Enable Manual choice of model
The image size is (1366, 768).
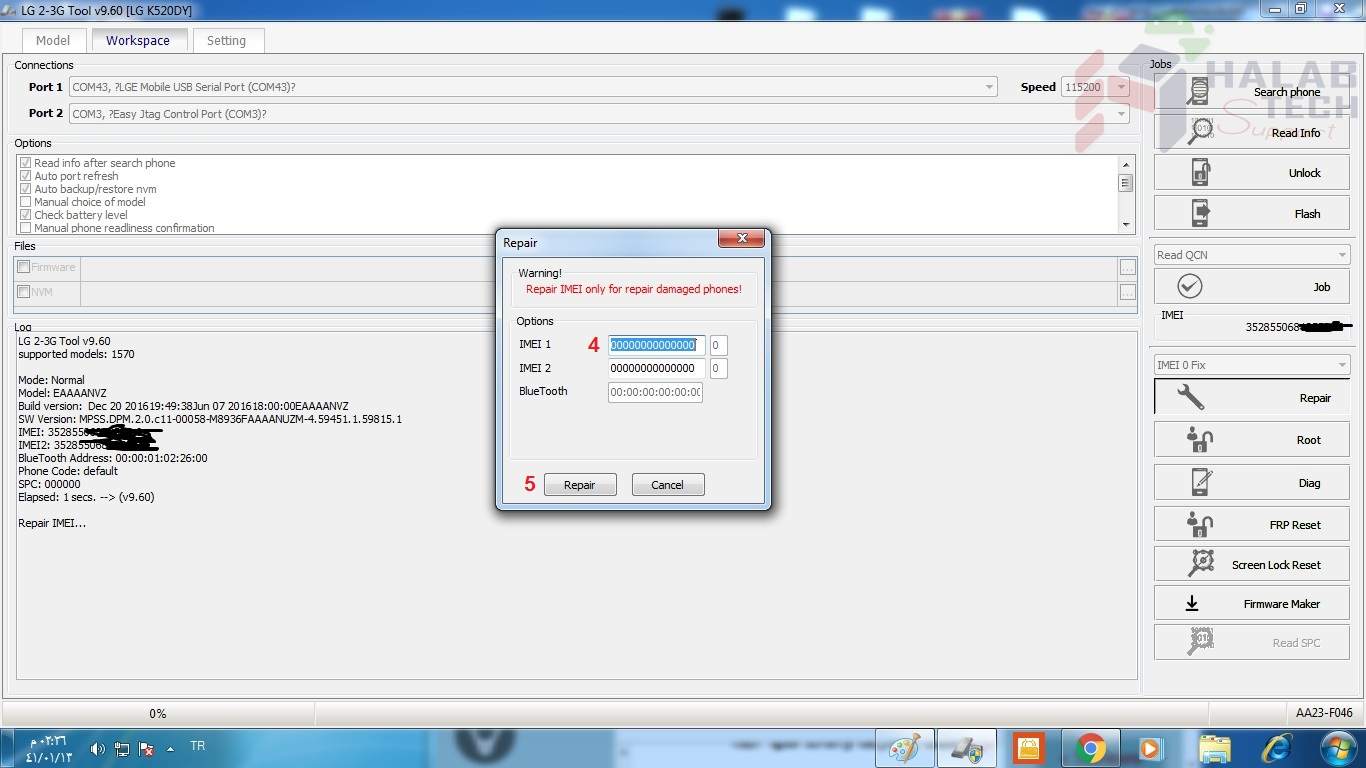click(x=26, y=202)
